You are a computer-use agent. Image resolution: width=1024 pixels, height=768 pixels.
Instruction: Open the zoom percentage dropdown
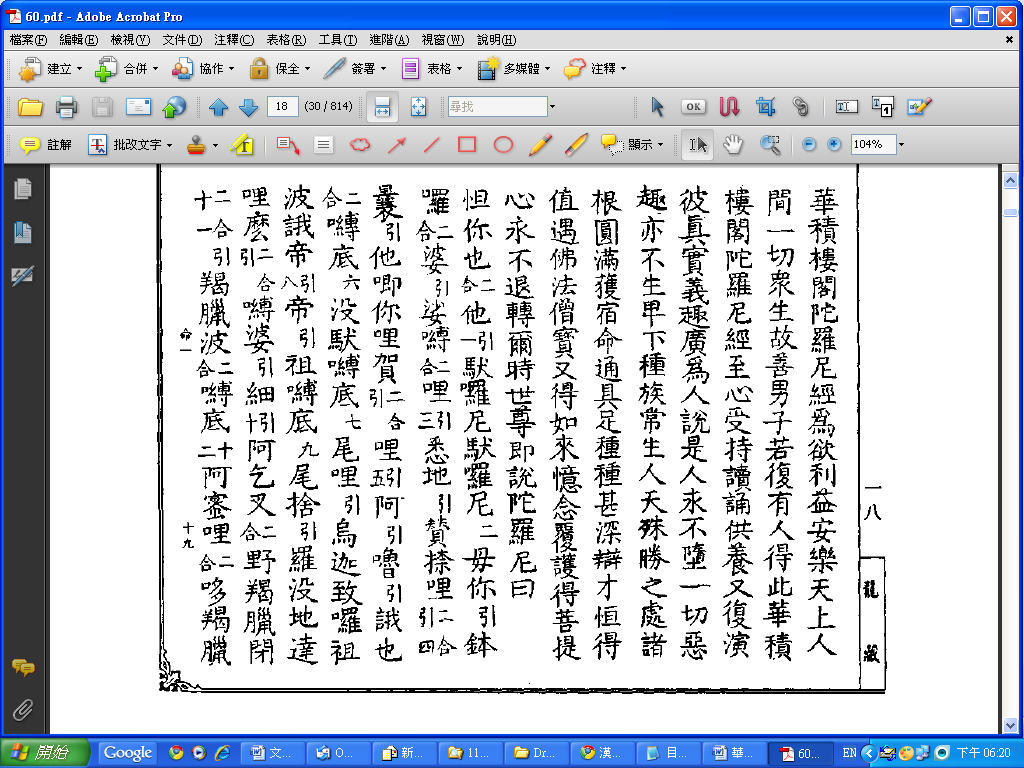(901, 144)
